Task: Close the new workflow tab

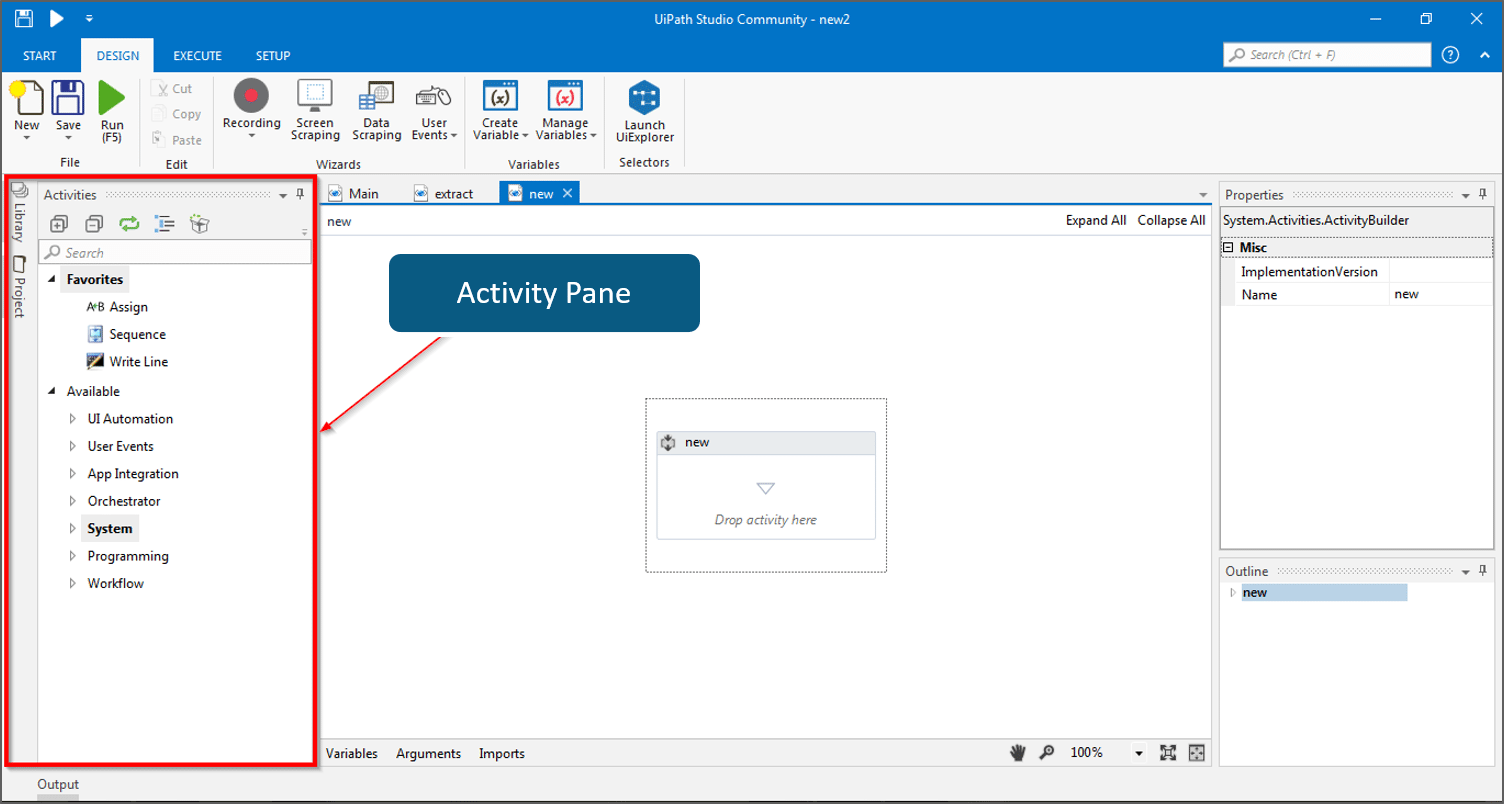Action: coord(567,193)
